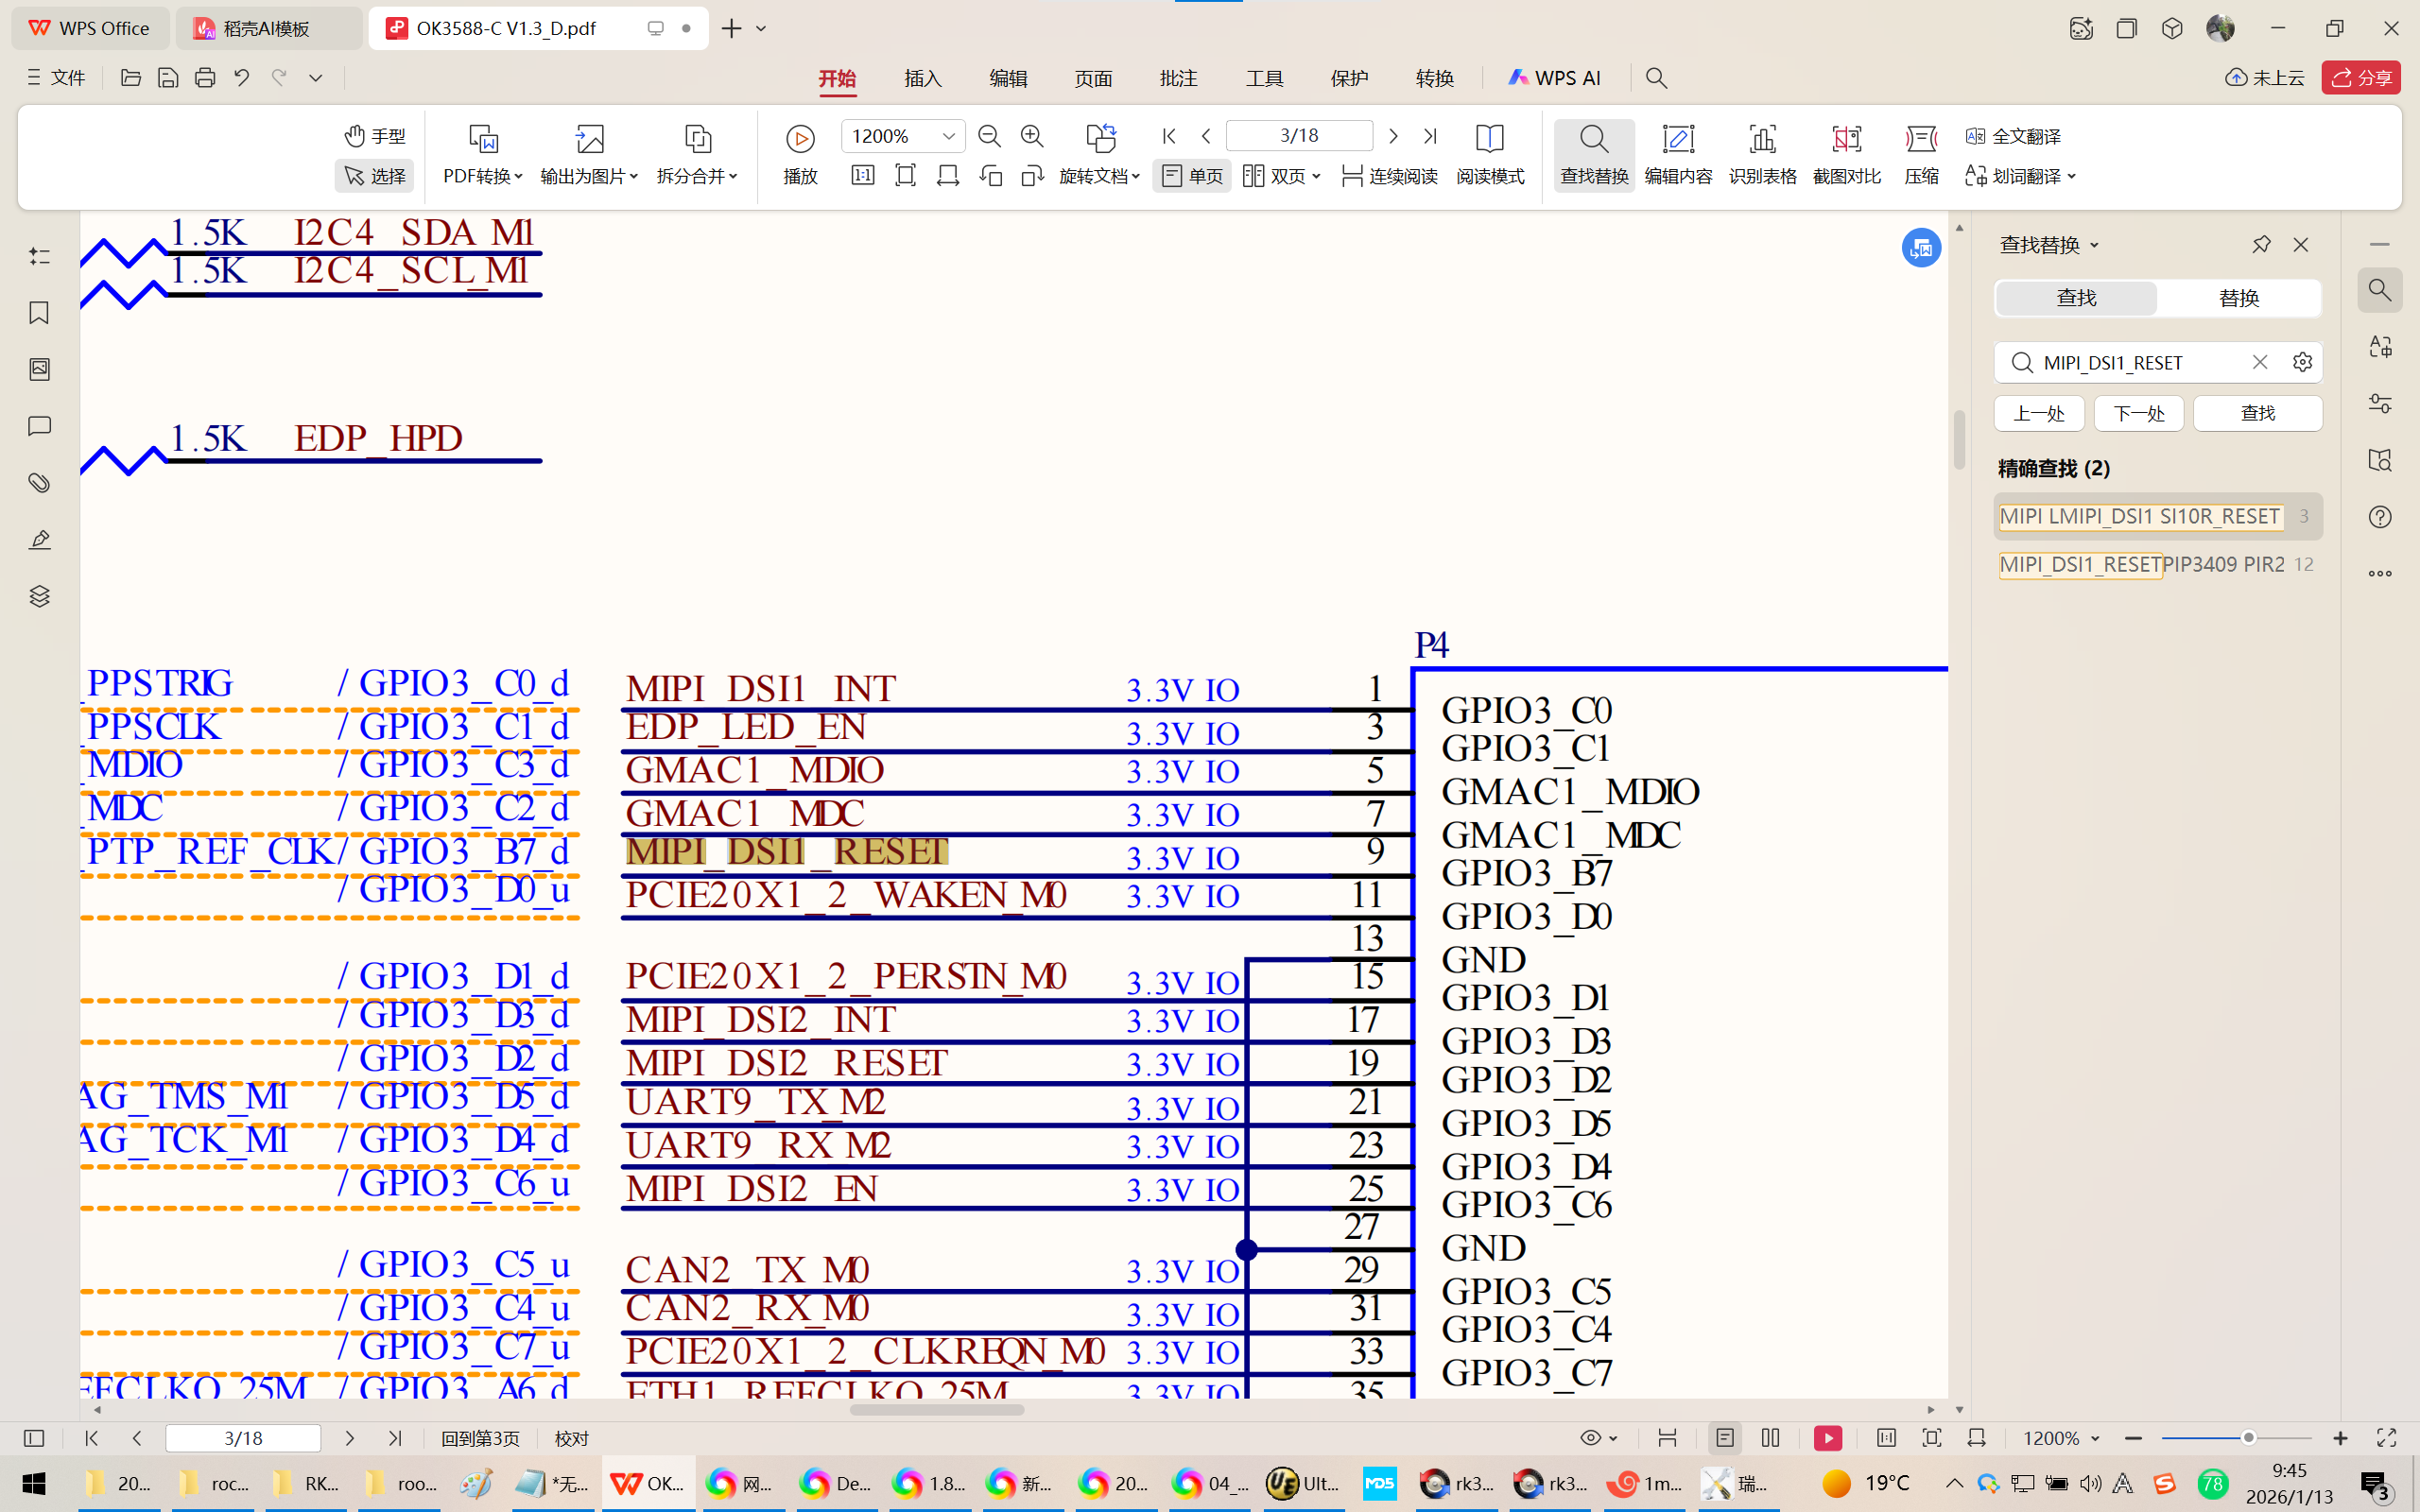Click the zoom out magnifier icon
This screenshot has height=1512, width=2420.
coord(989,136)
